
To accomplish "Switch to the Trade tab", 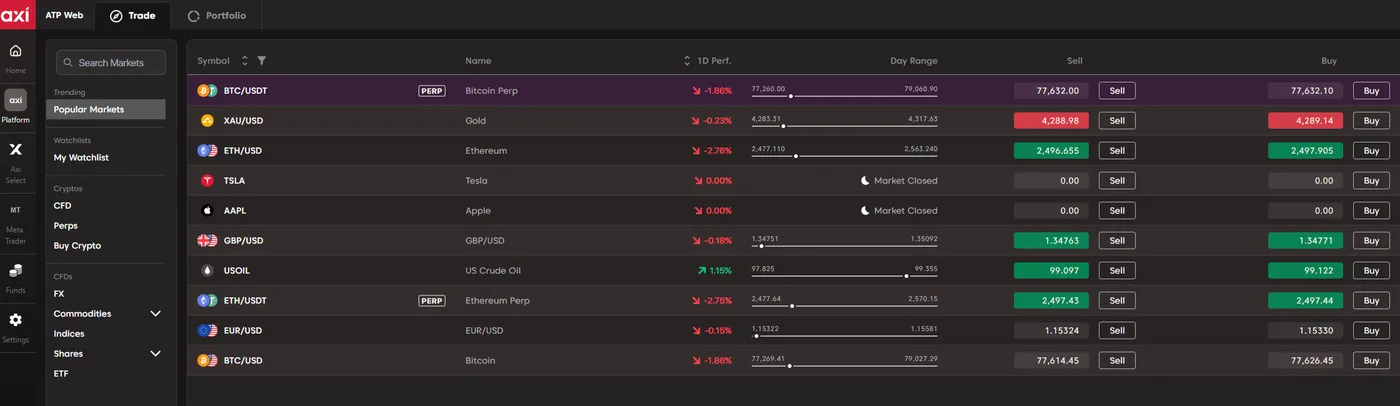I will point(133,15).
